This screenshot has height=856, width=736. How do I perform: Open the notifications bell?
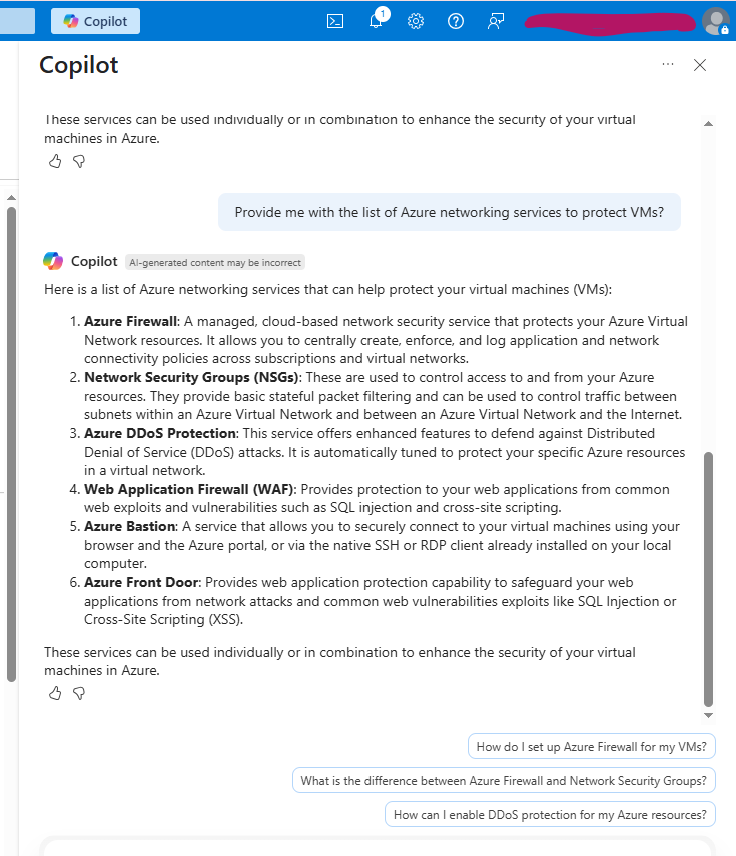(x=376, y=21)
